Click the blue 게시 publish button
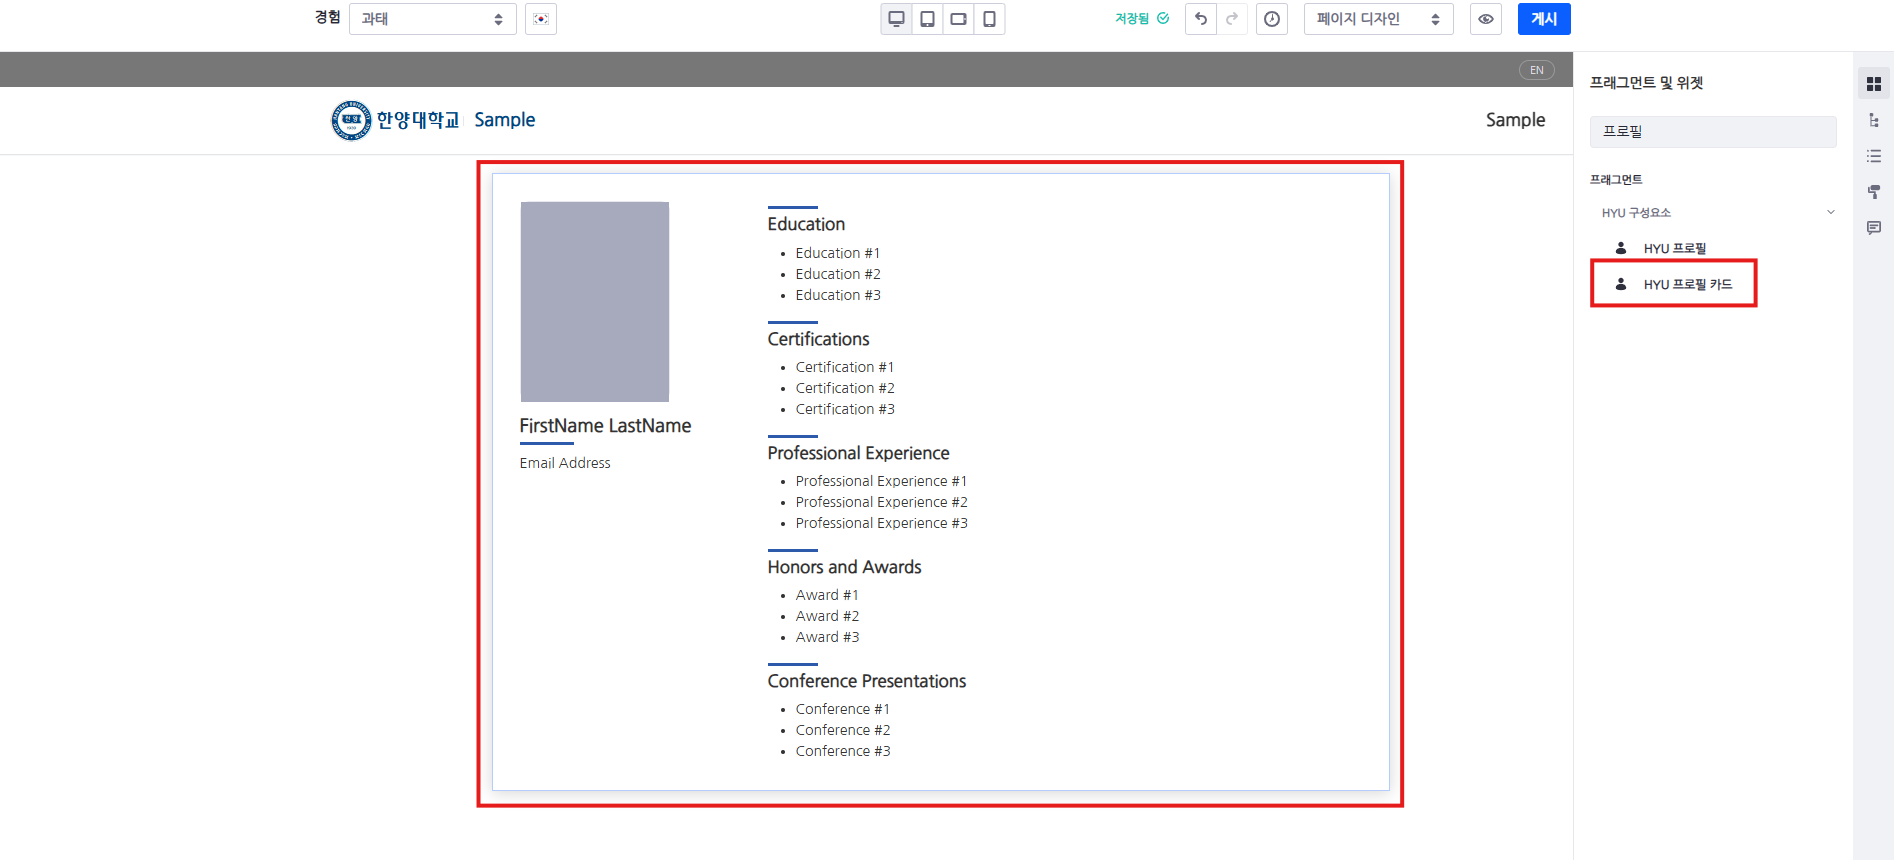 click(x=1543, y=19)
